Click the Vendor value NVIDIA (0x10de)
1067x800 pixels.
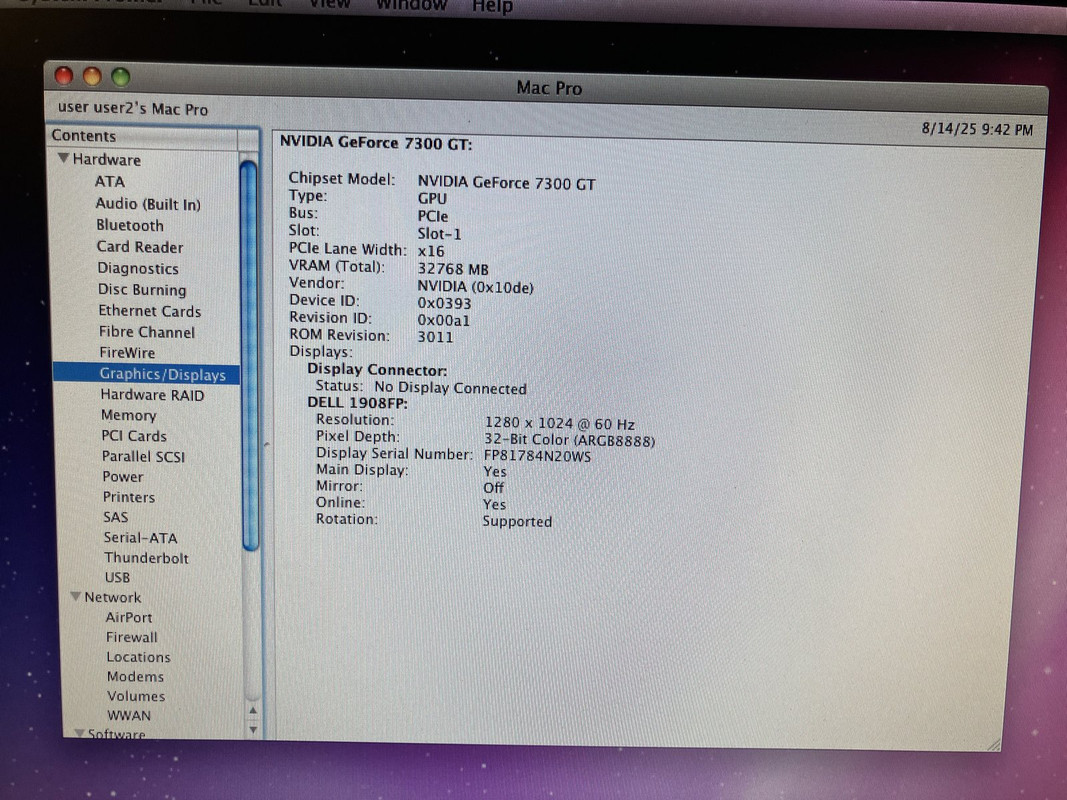[475, 286]
